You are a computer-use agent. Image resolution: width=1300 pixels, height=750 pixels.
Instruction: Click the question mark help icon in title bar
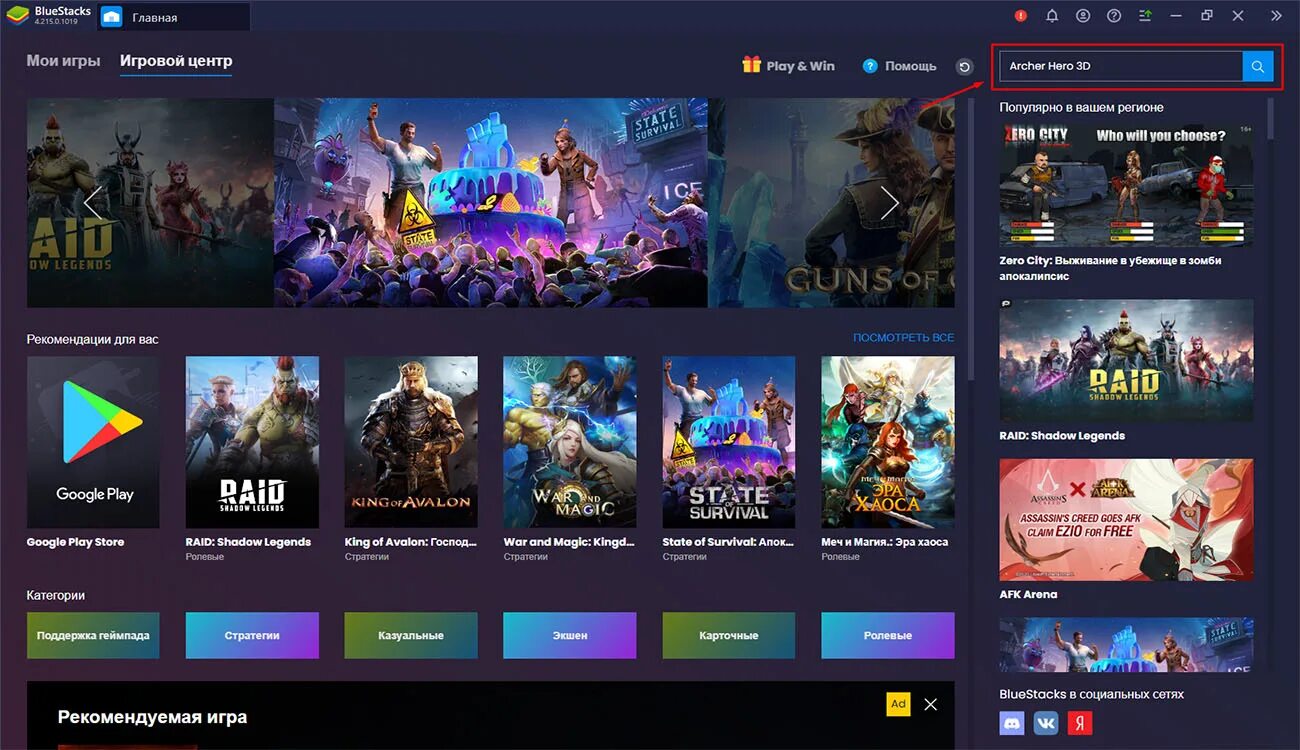click(x=1114, y=16)
